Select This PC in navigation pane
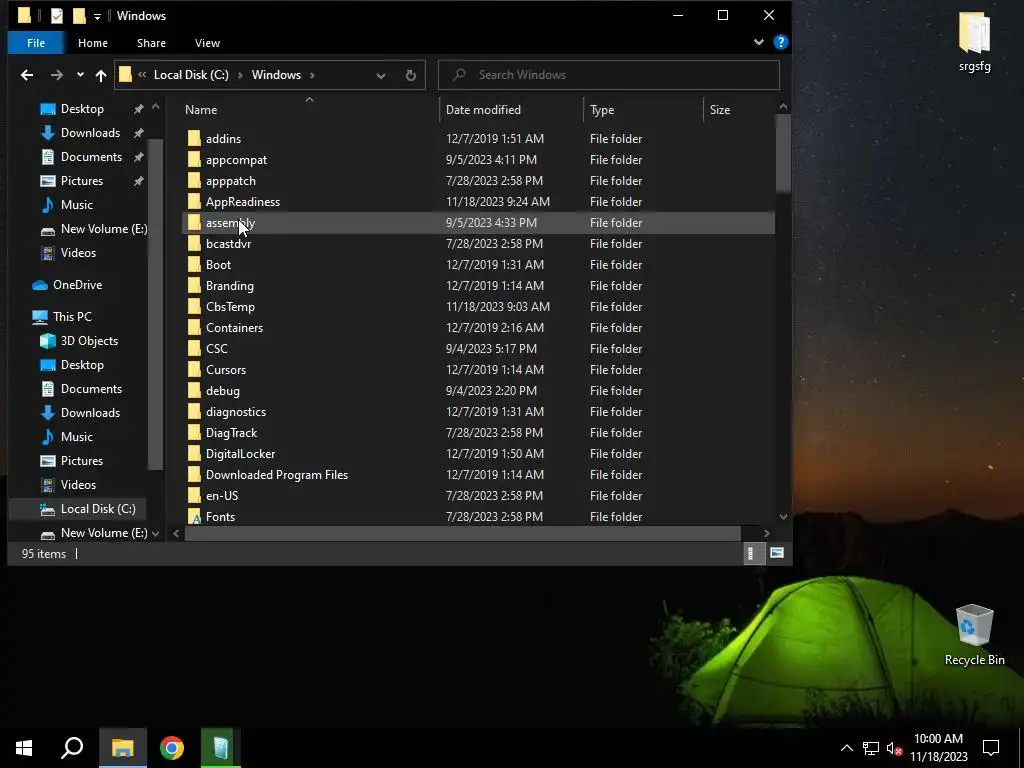 click(x=72, y=317)
